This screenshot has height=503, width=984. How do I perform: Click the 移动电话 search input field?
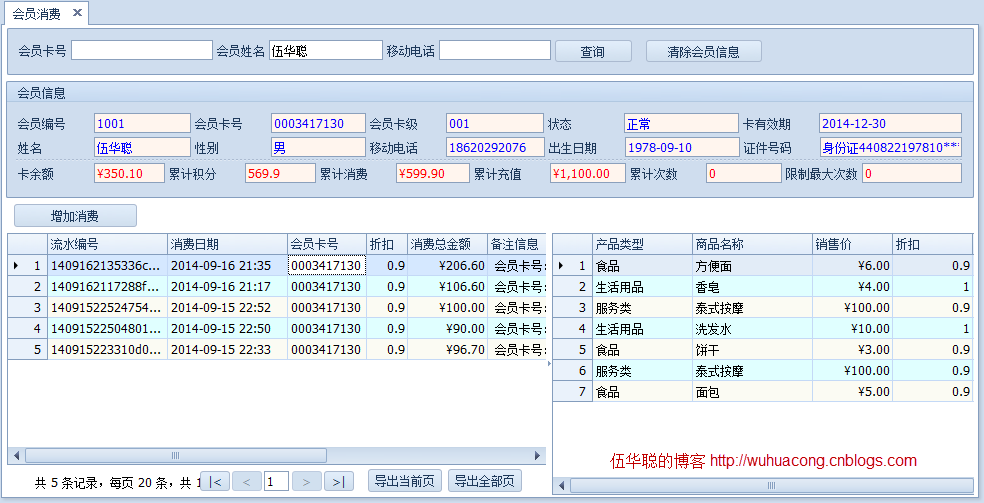[x=494, y=51]
